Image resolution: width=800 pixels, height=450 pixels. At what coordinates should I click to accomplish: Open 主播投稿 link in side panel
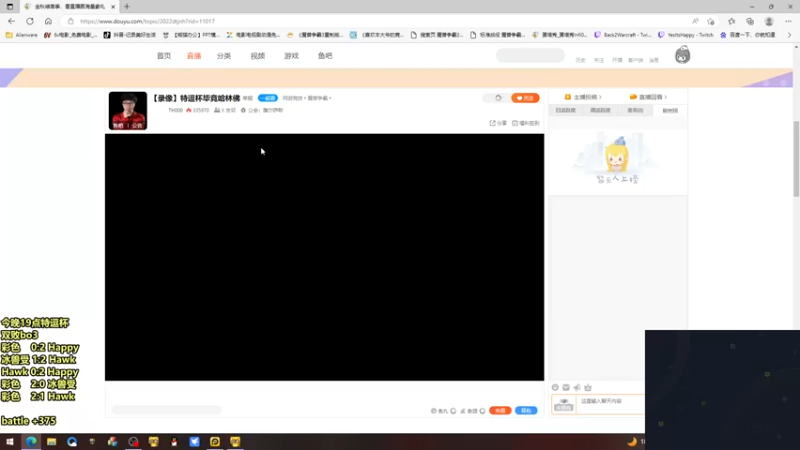point(583,97)
